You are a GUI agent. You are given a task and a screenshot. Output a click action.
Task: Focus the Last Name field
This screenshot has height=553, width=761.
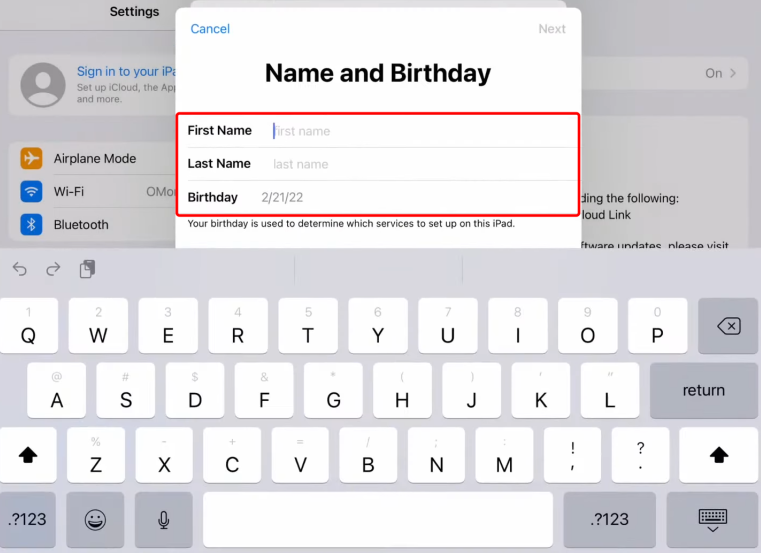point(378,164)
